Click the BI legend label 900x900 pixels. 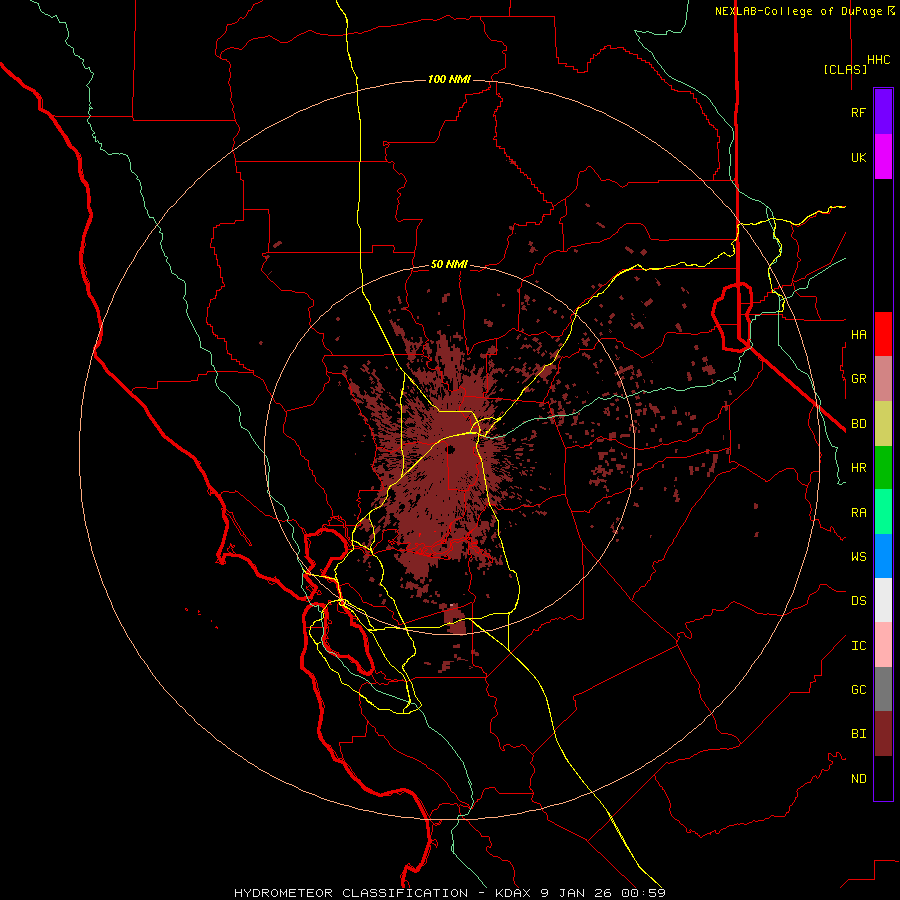pyautogui.click(x=858, y=734)
